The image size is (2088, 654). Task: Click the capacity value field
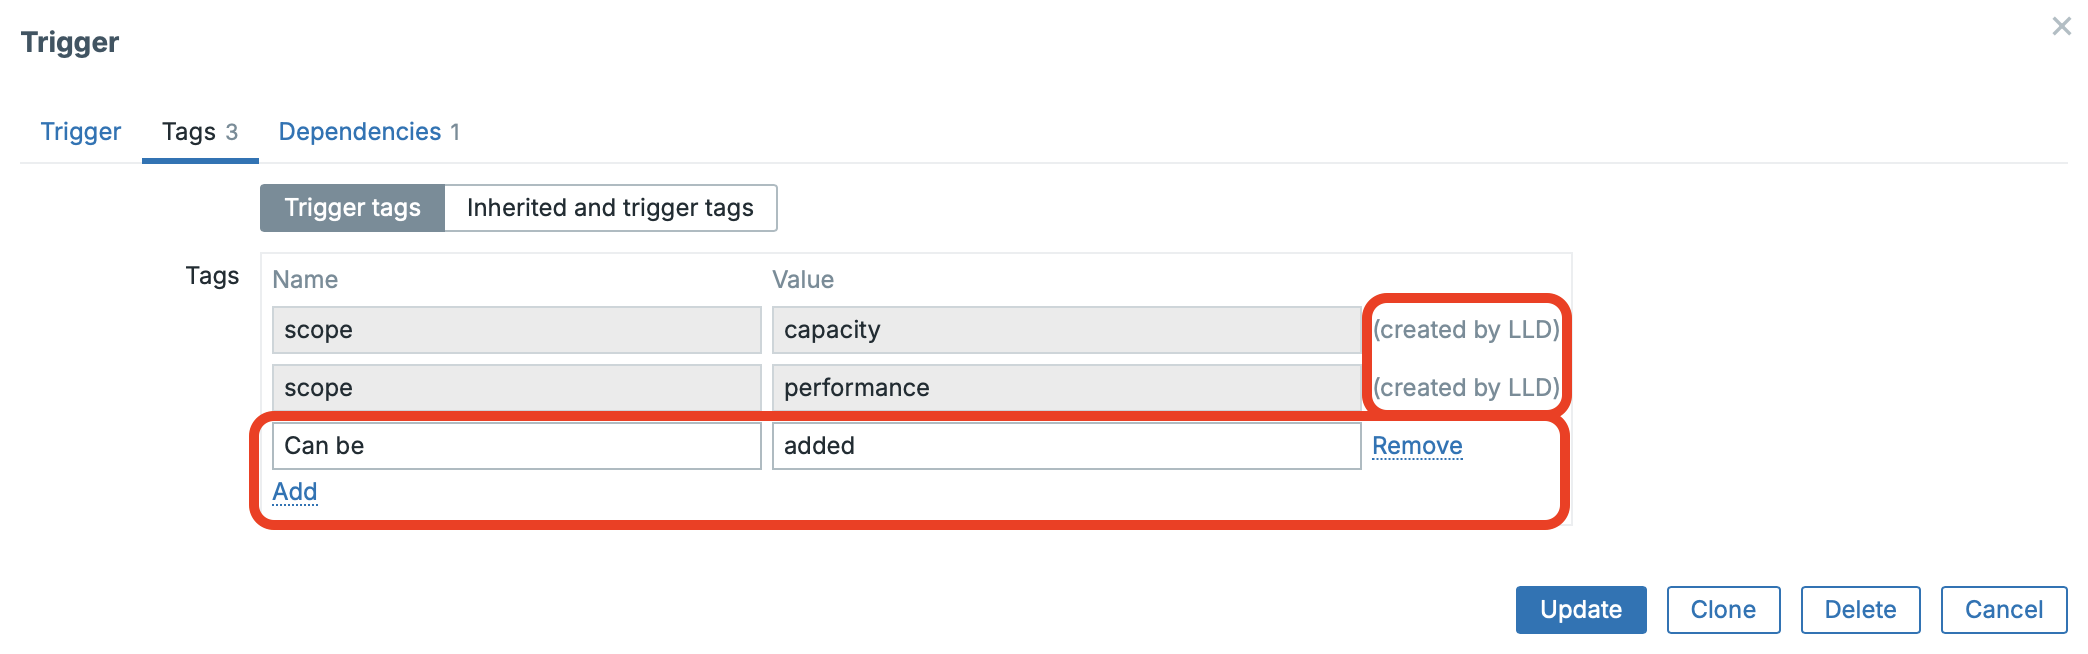click(x=1065, y=330)
